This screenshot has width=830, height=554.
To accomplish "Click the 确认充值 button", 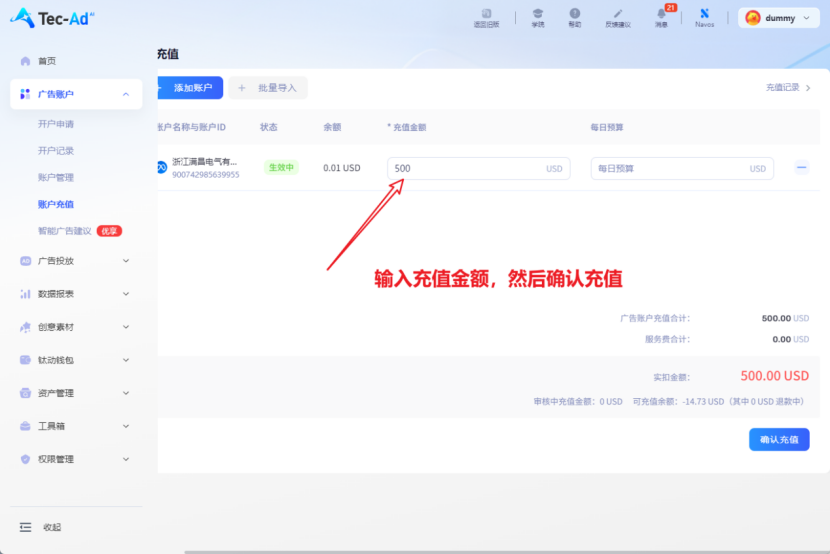I will tap(779, 440).
